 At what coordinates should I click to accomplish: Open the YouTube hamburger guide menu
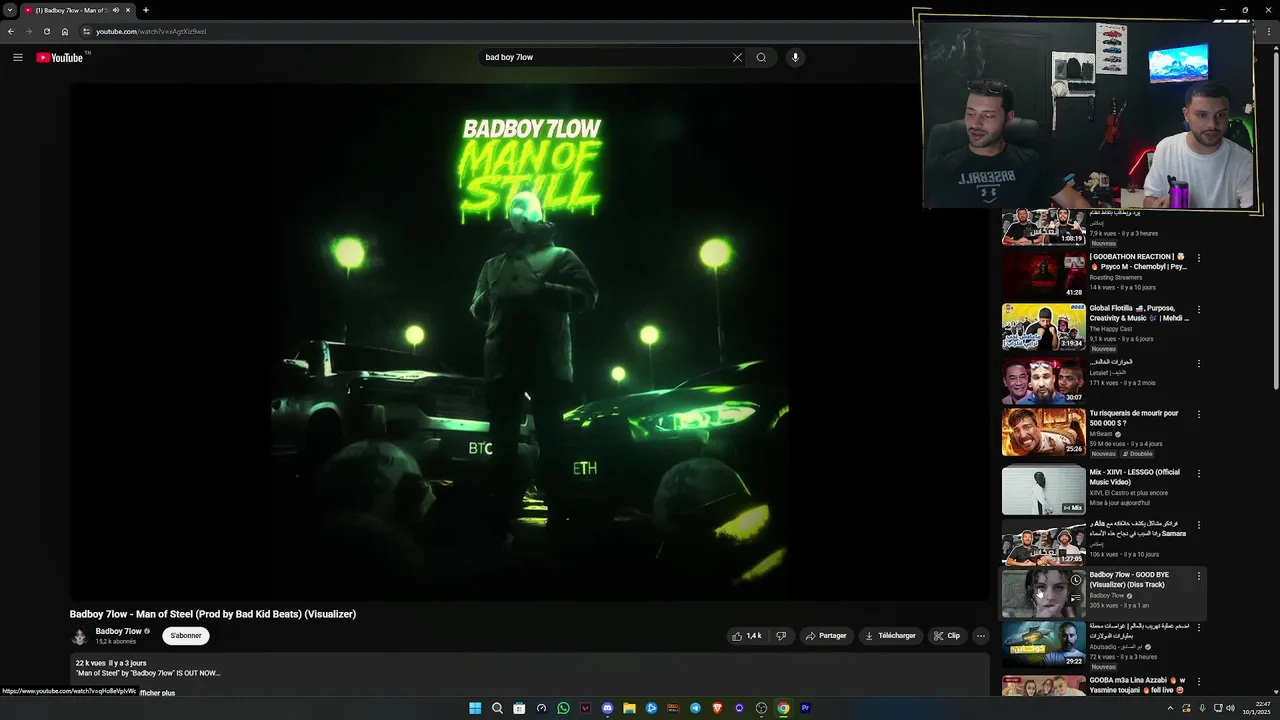tap(18, 57)
